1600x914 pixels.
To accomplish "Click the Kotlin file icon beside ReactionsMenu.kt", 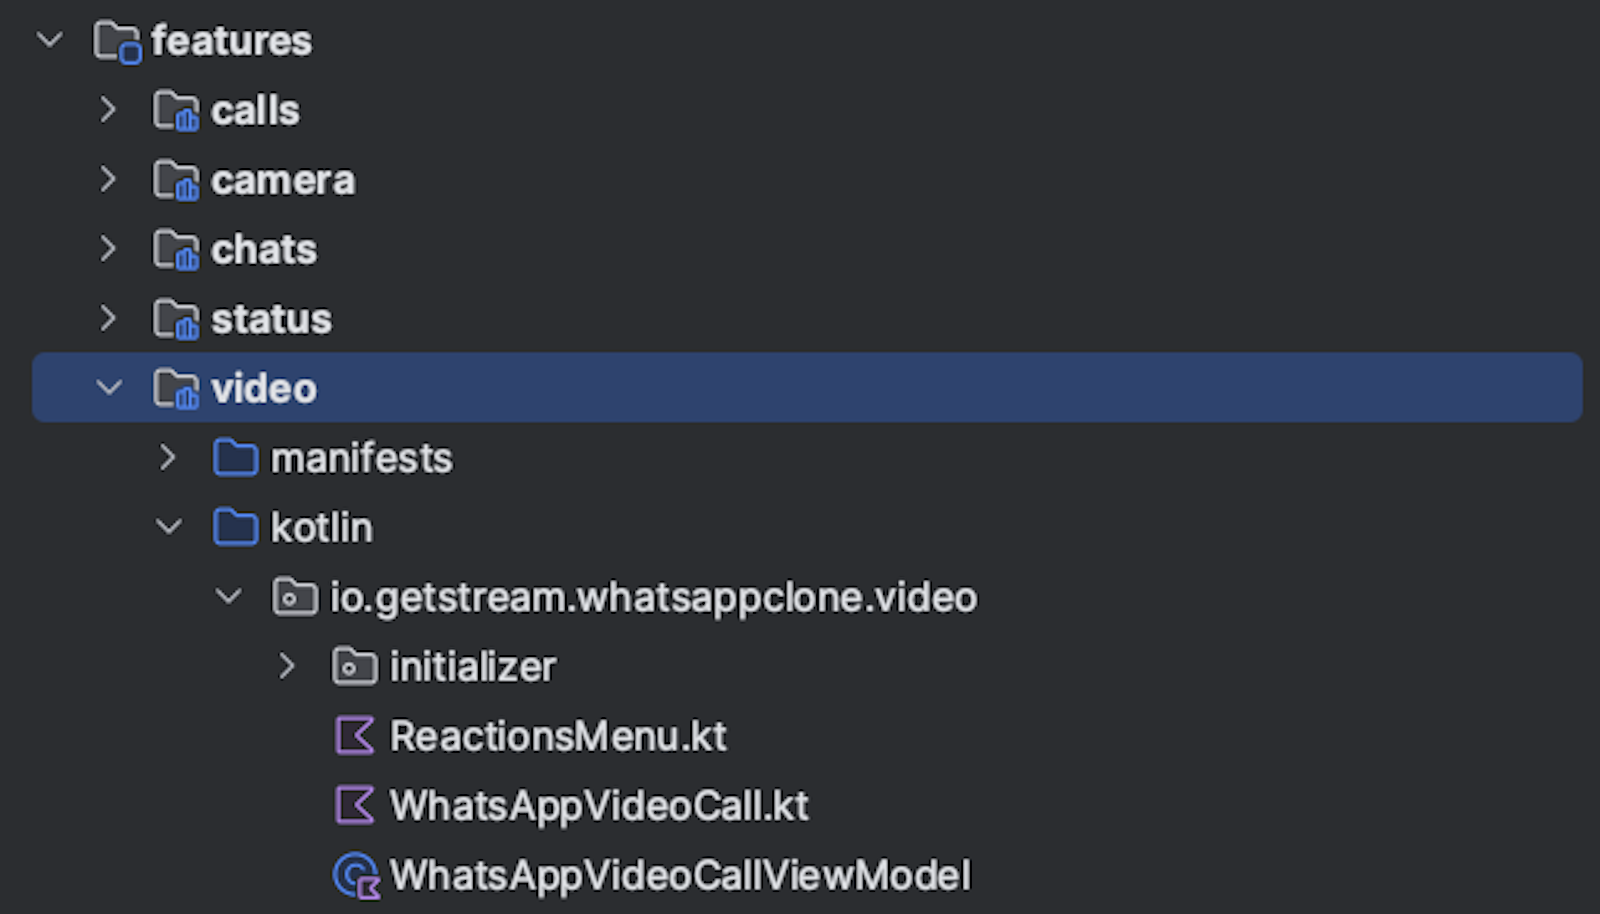I will point(355,736).
